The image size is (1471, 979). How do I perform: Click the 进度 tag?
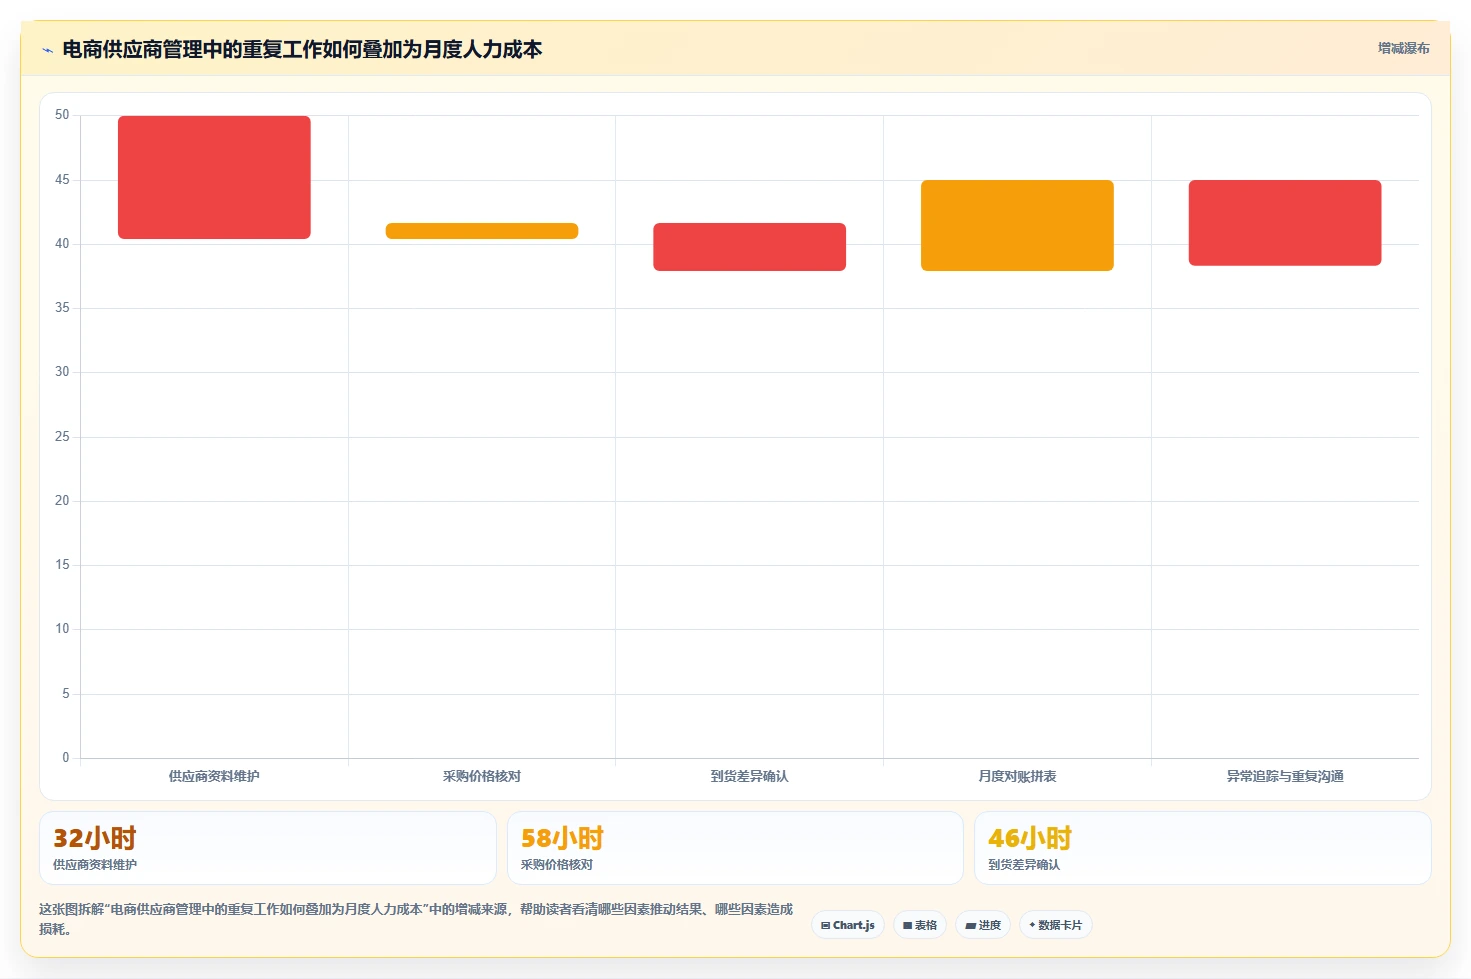click(983, 925)
